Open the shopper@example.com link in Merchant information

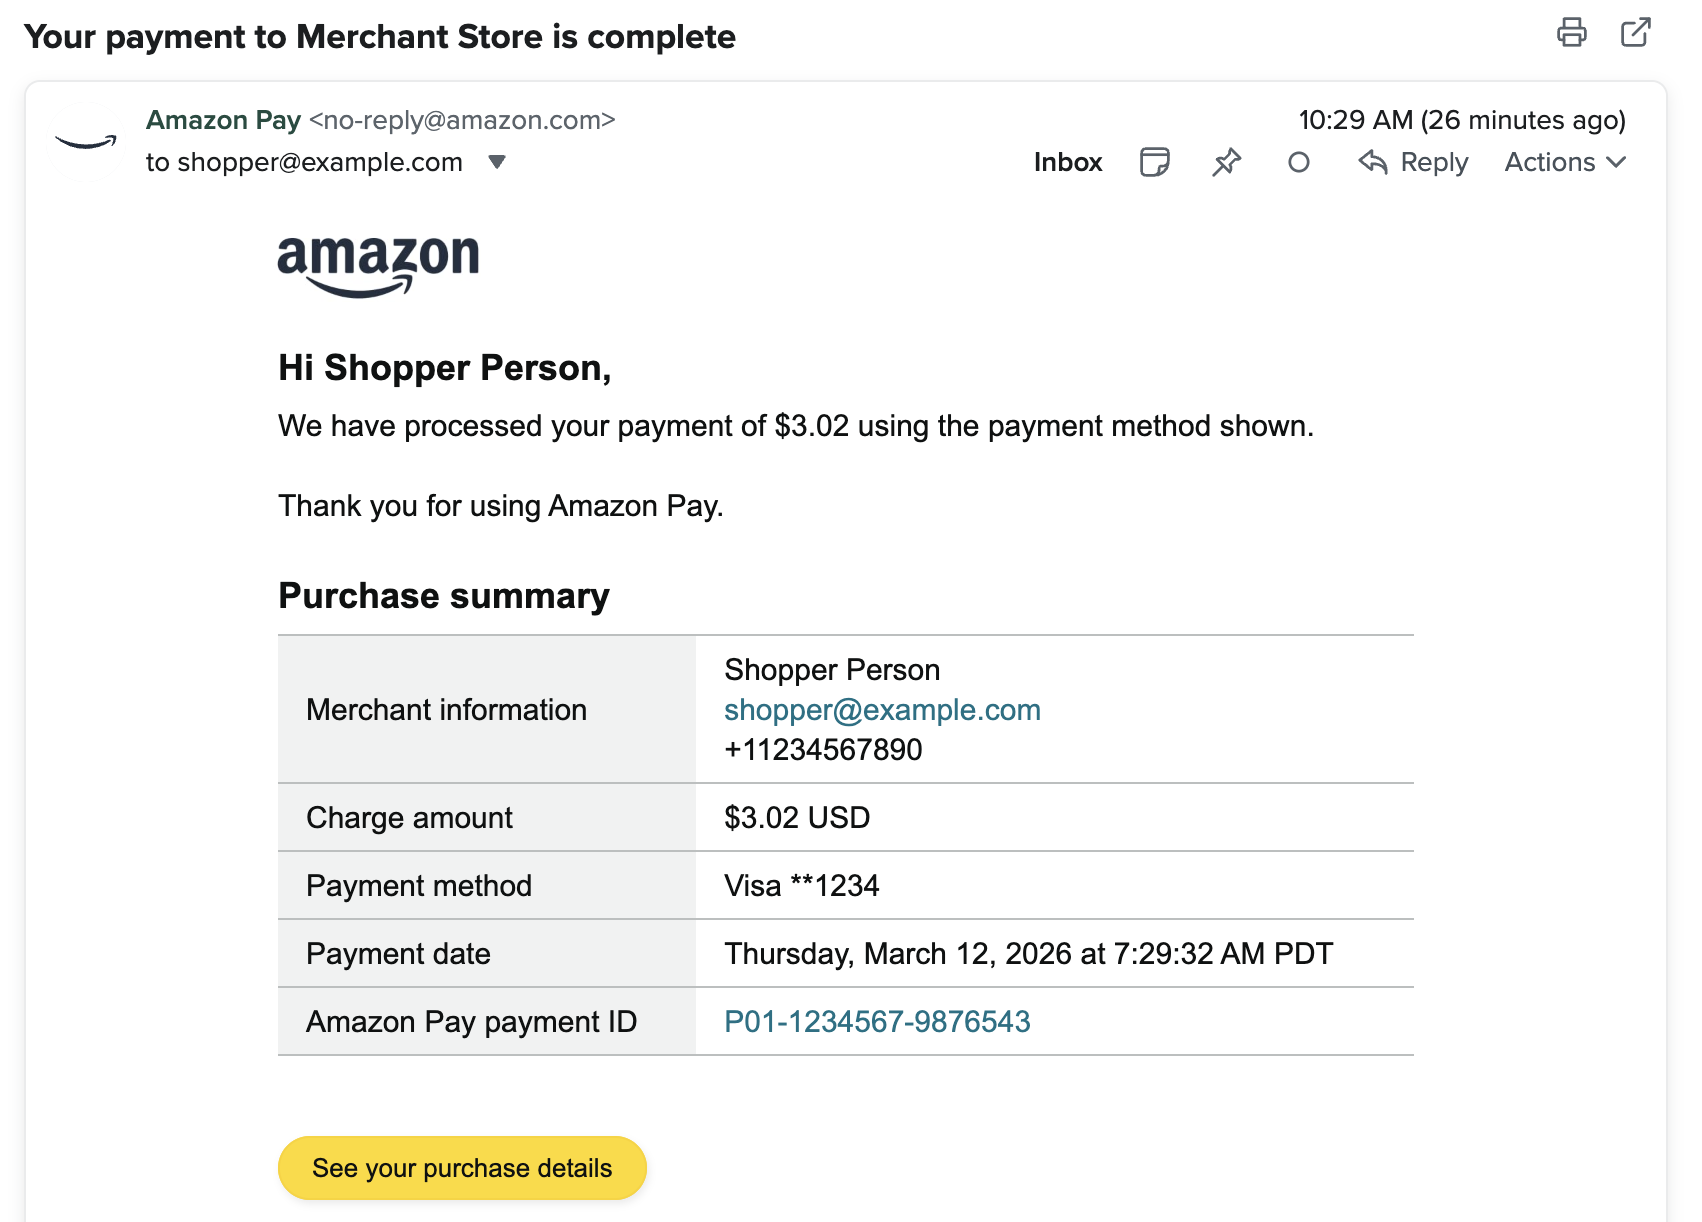coord(882,710)
